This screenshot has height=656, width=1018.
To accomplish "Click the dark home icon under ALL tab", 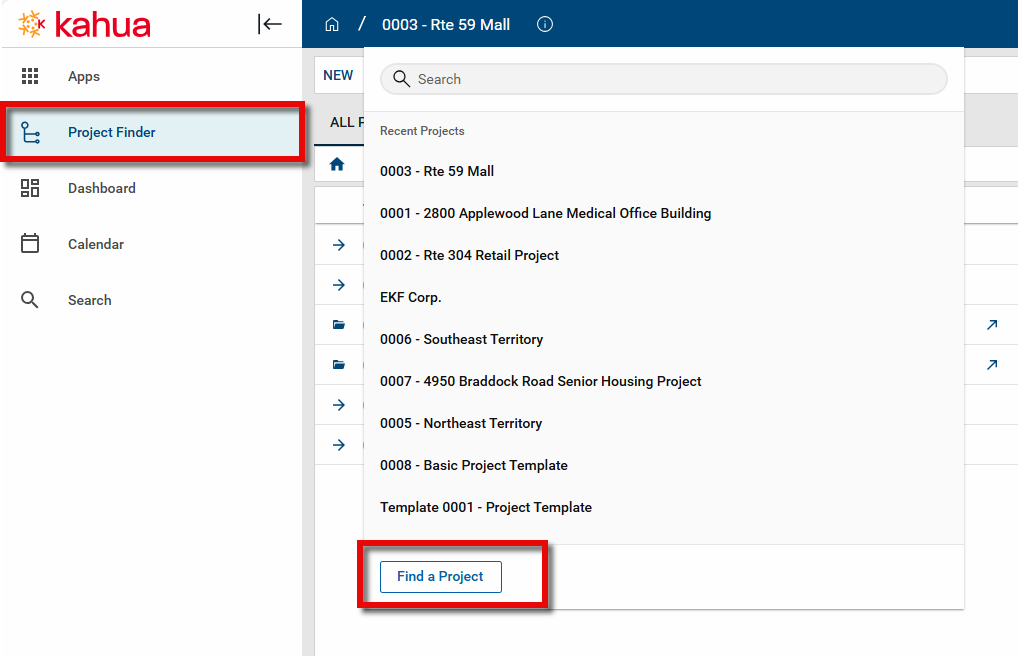I will 337,164.
